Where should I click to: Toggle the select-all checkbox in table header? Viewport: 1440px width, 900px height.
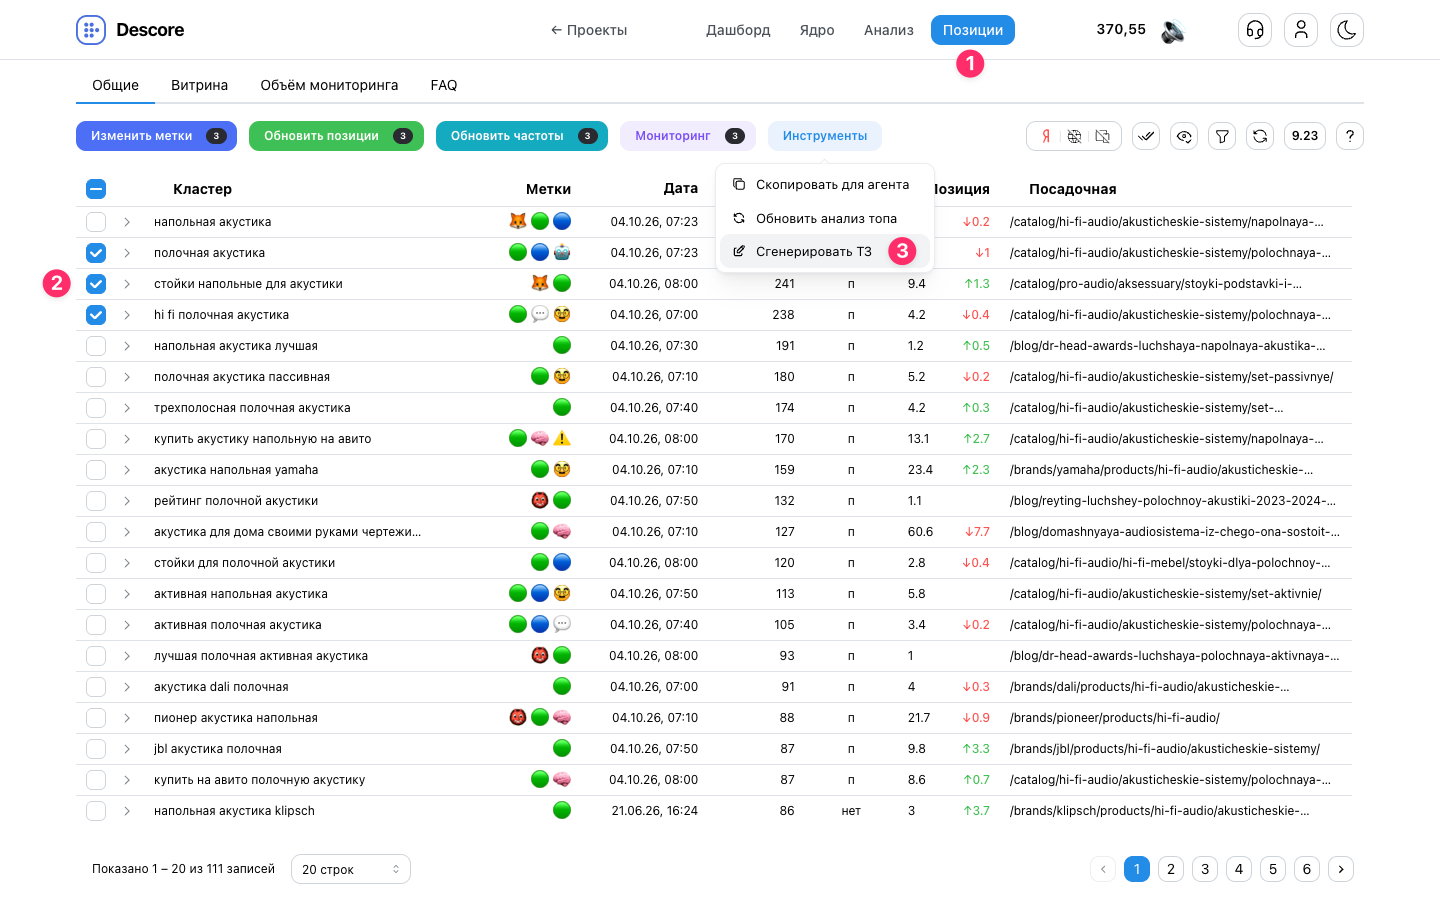[96, 189]
